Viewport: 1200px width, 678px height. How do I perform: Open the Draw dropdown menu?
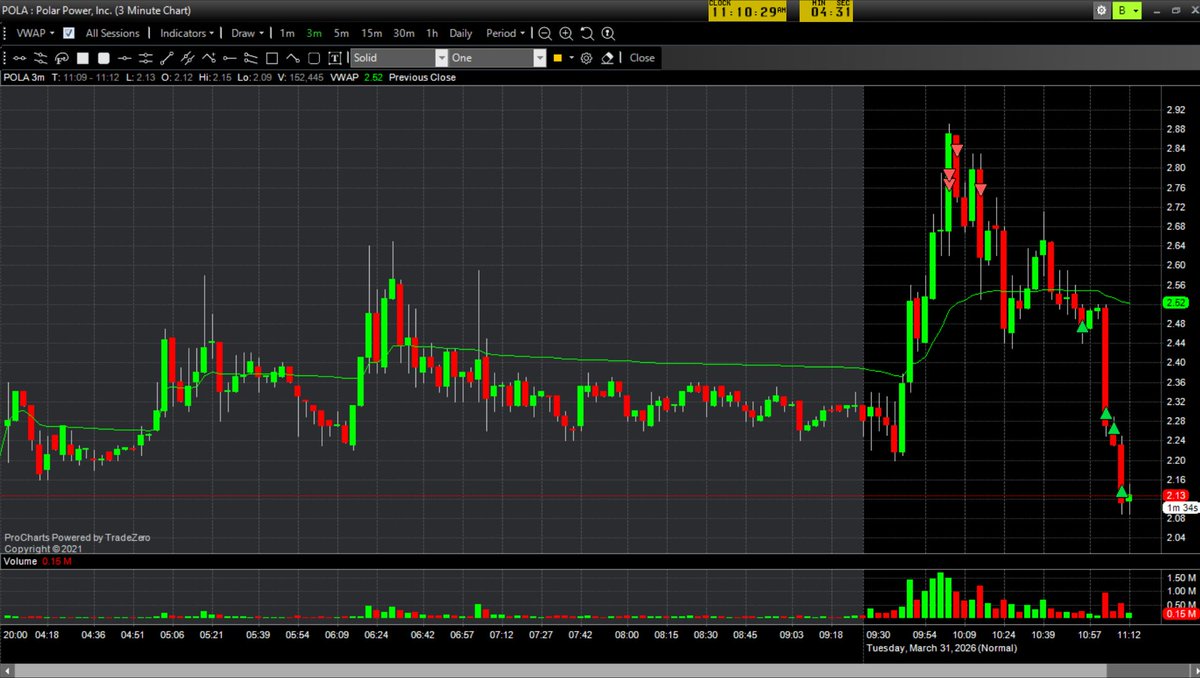click(247, 33)
